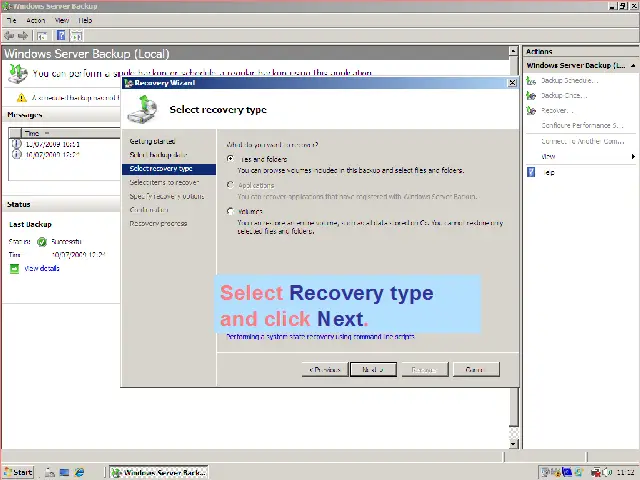Screen dimensions: 640x480
Task: Select the Volumes radio button
Action: (231, 211)
